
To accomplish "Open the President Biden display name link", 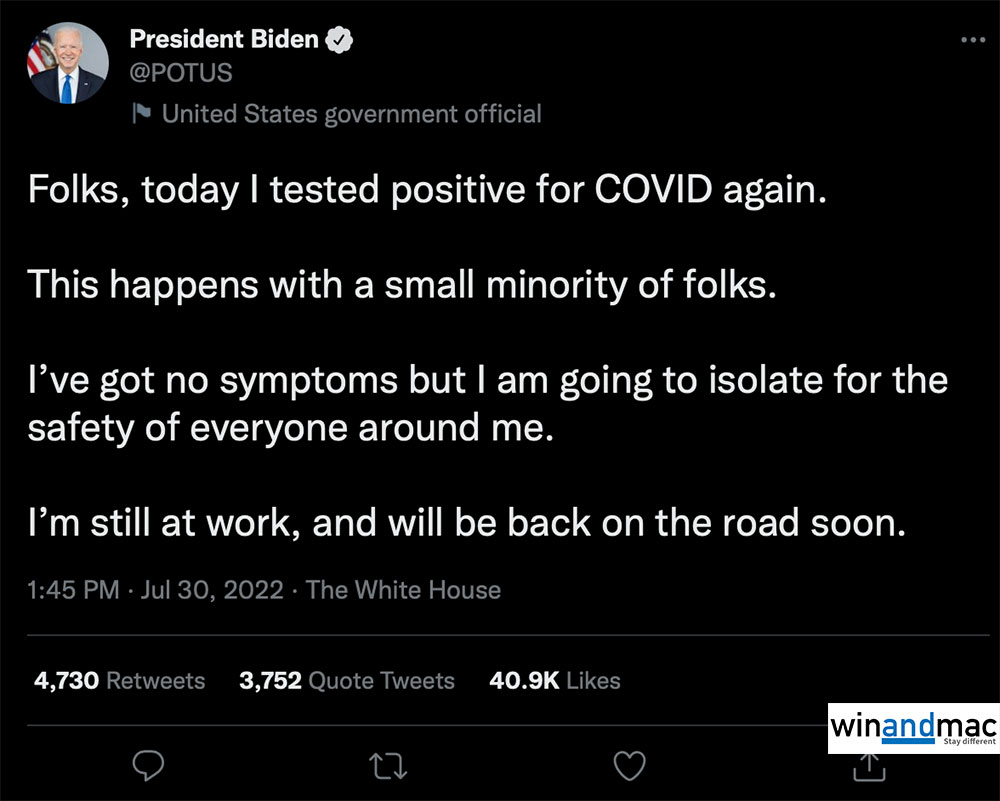I will click(224, 41).
